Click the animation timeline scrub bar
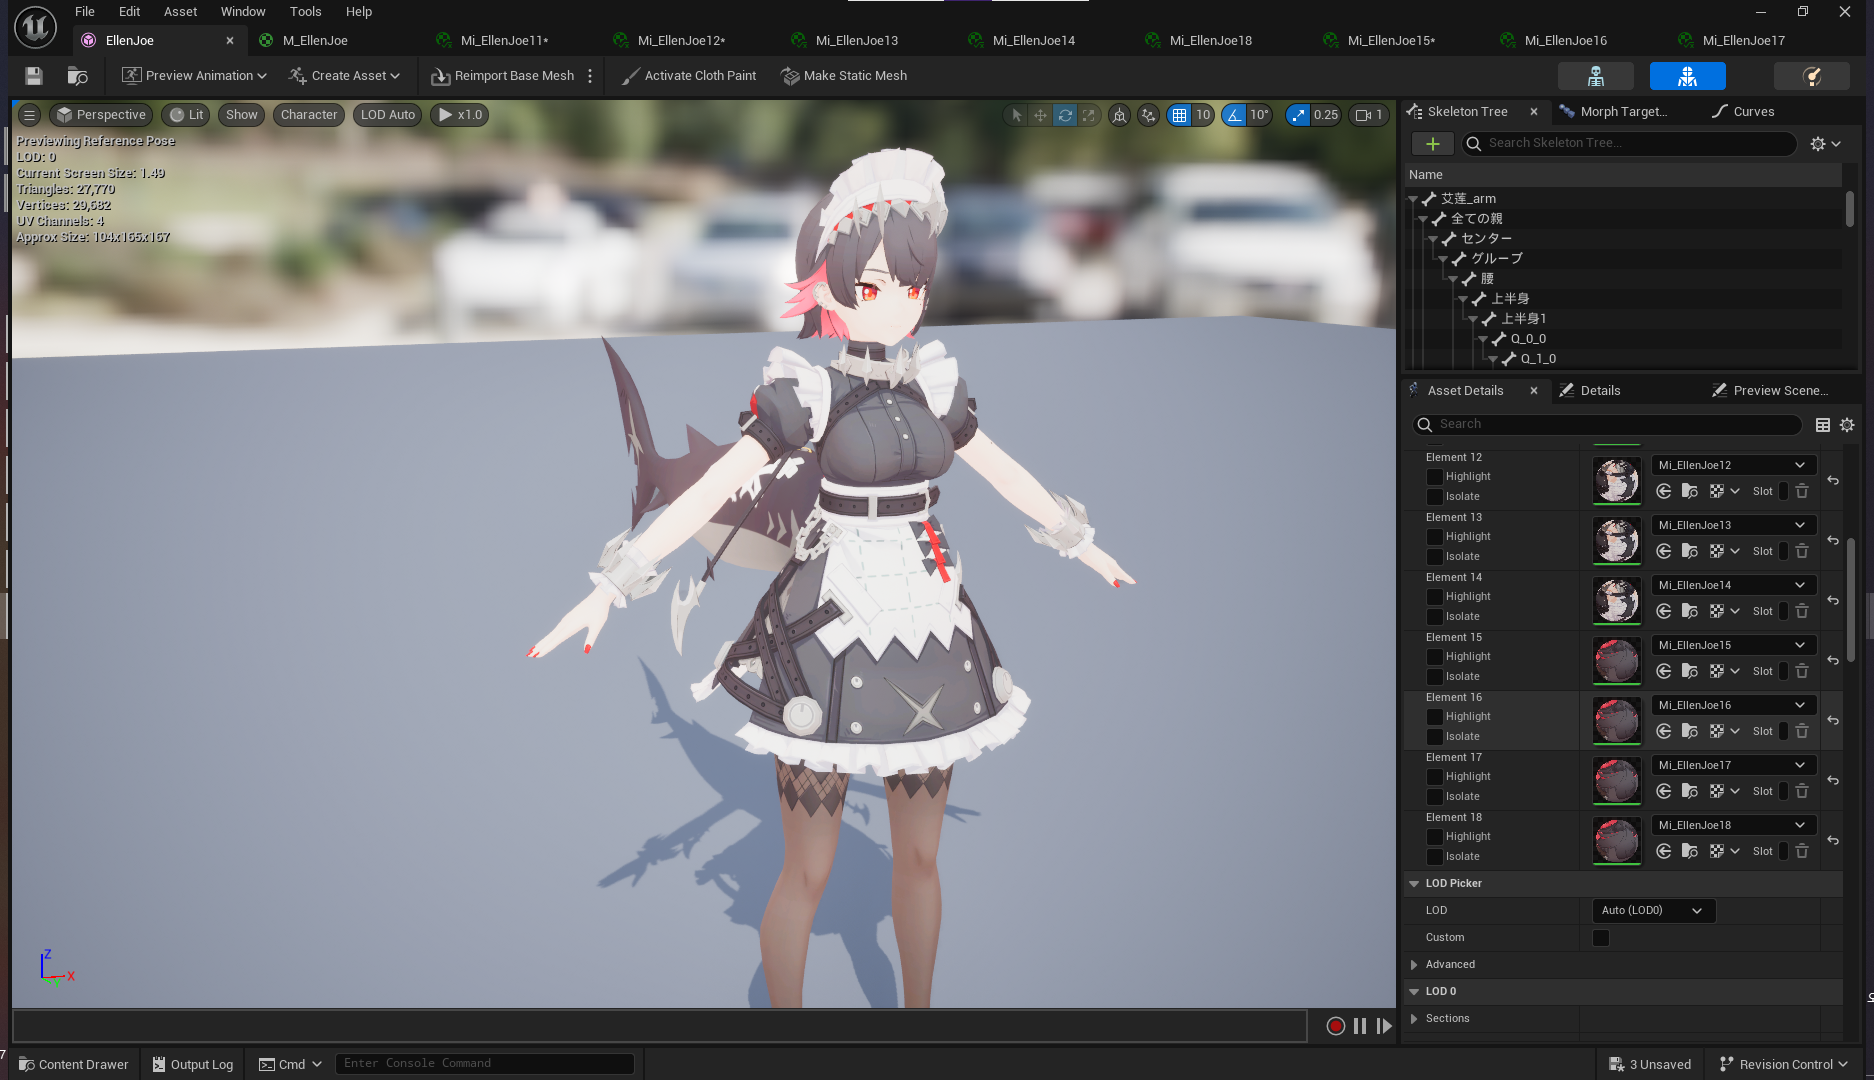The image size is (1874, 1080). tap(659, 1026)
